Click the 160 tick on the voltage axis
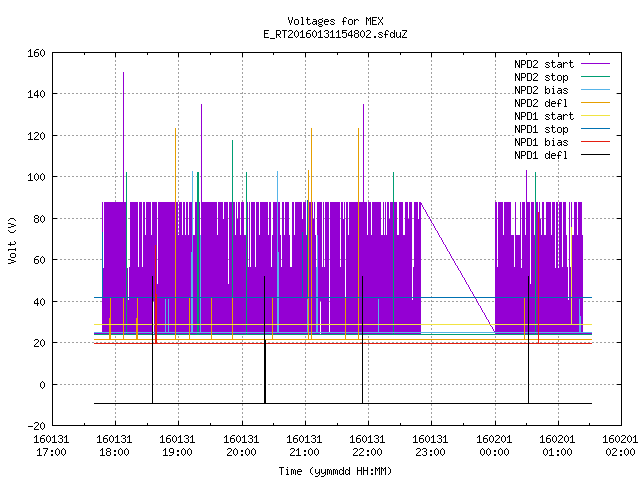640x480 pixels. coord(36,53)
